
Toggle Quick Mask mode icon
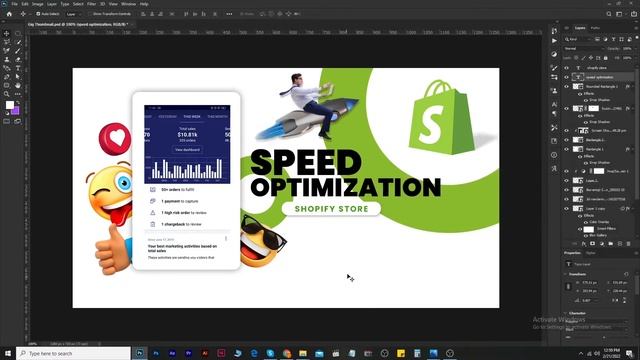point(7,121)
